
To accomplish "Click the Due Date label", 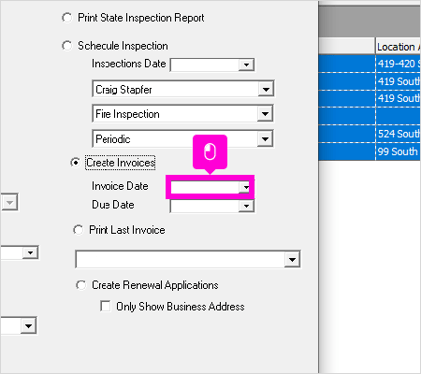I will [x=113, y=204].
